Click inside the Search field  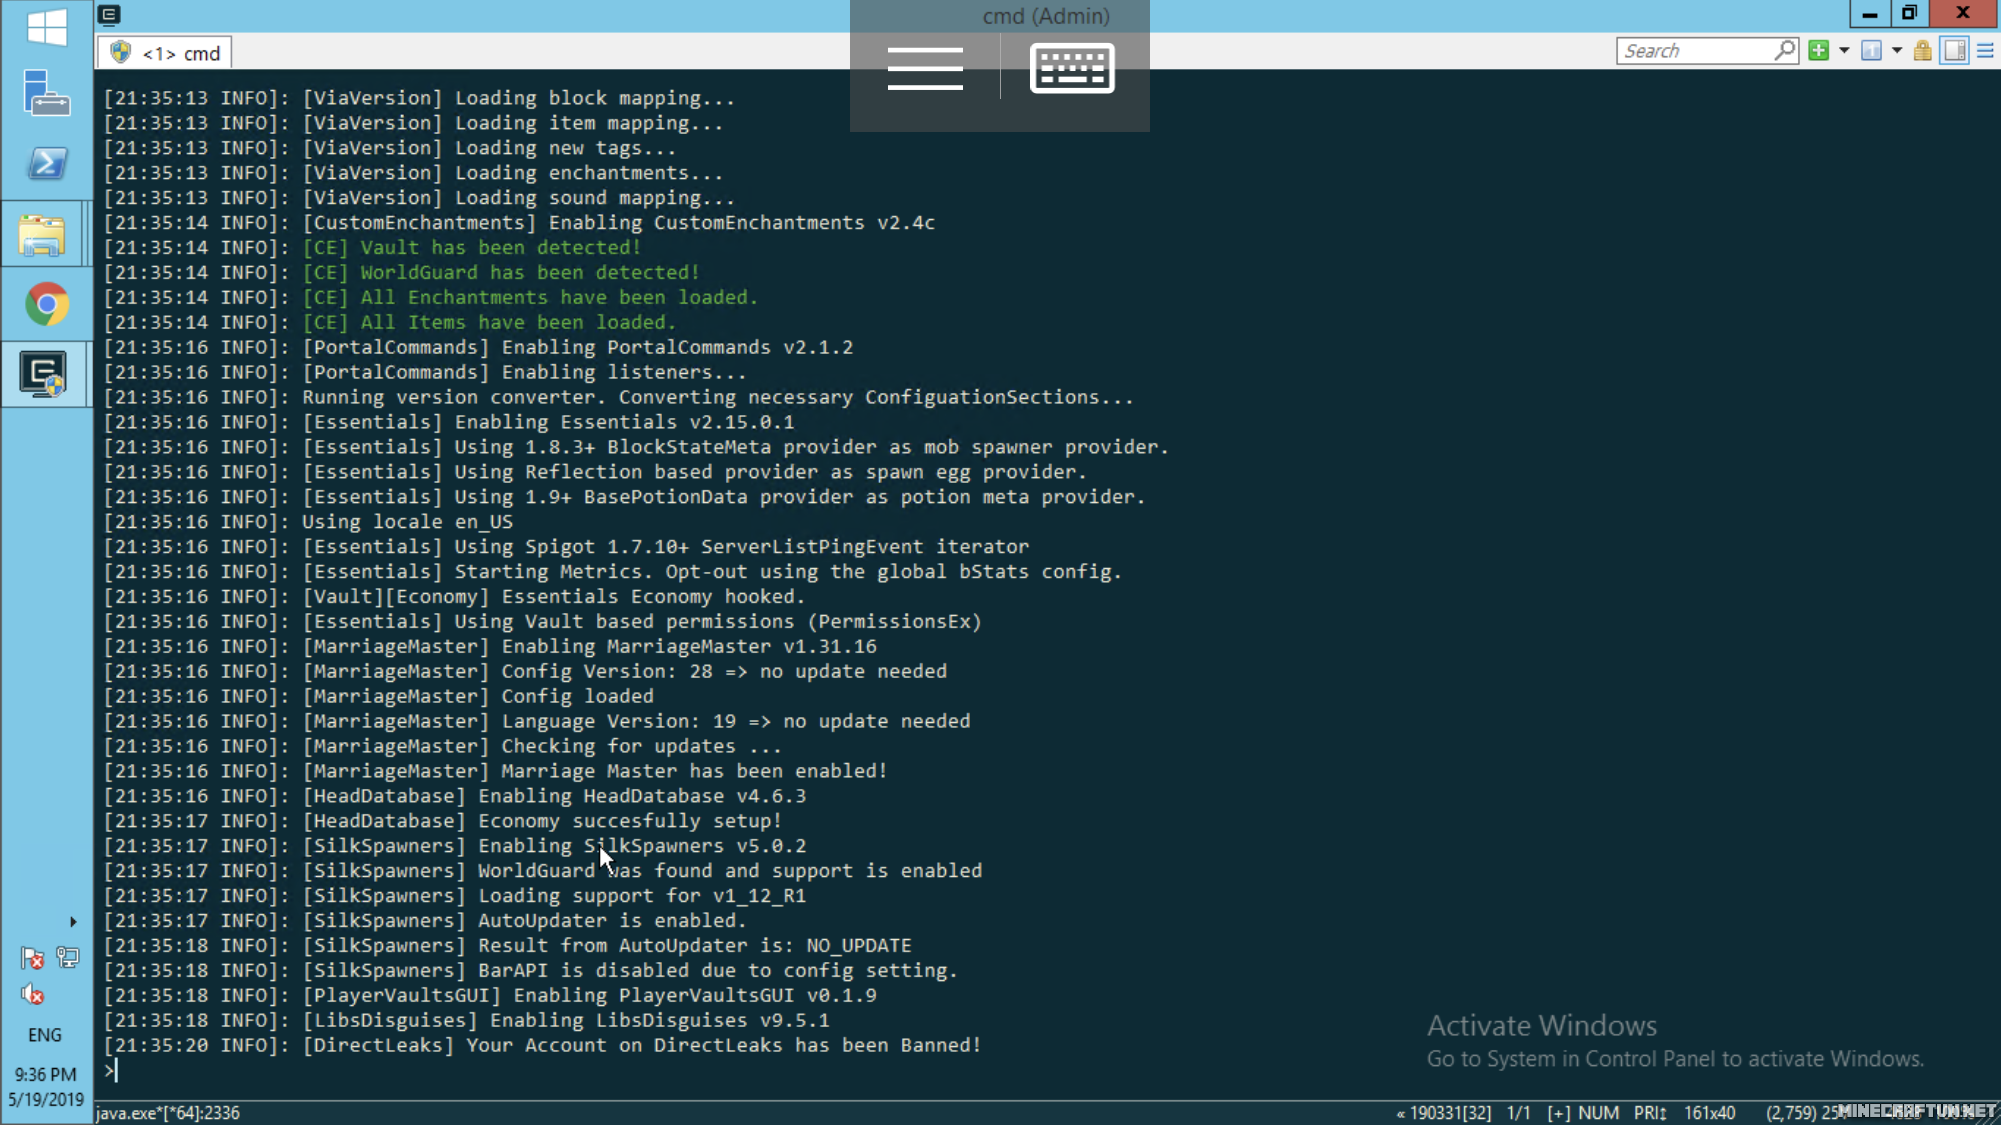pos(1692,51)
